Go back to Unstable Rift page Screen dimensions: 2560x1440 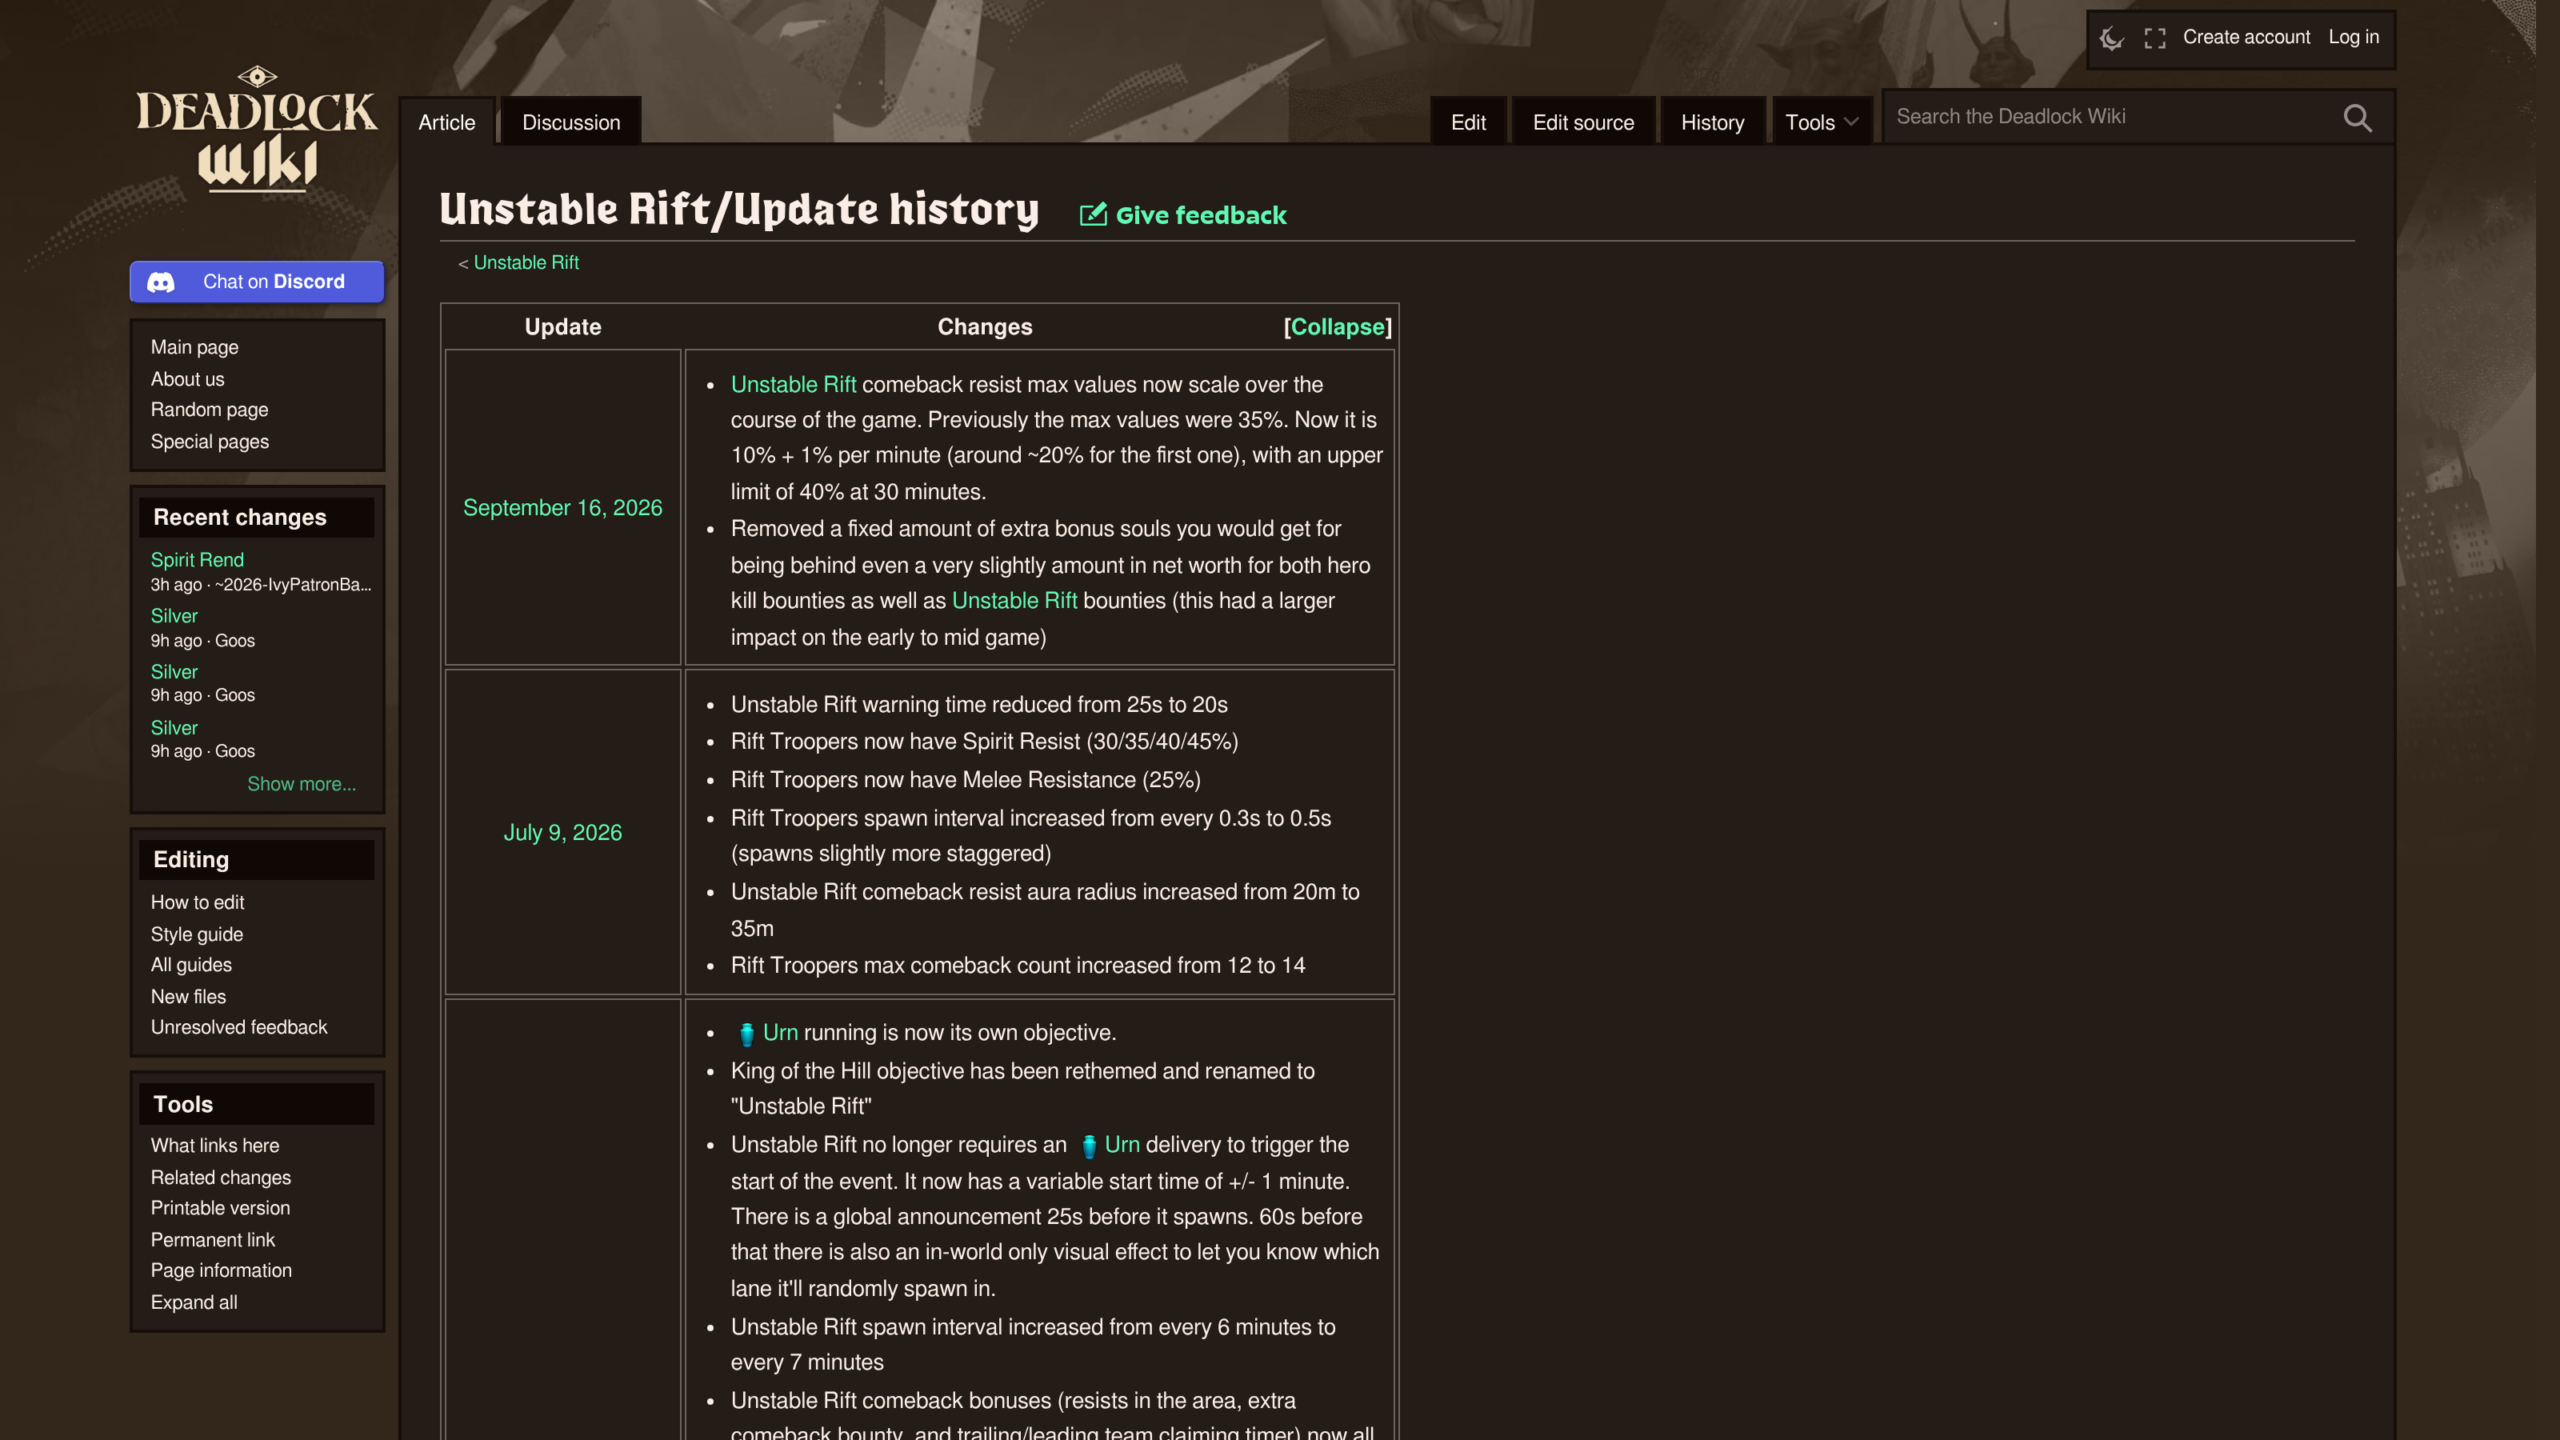tap(526, 262)
